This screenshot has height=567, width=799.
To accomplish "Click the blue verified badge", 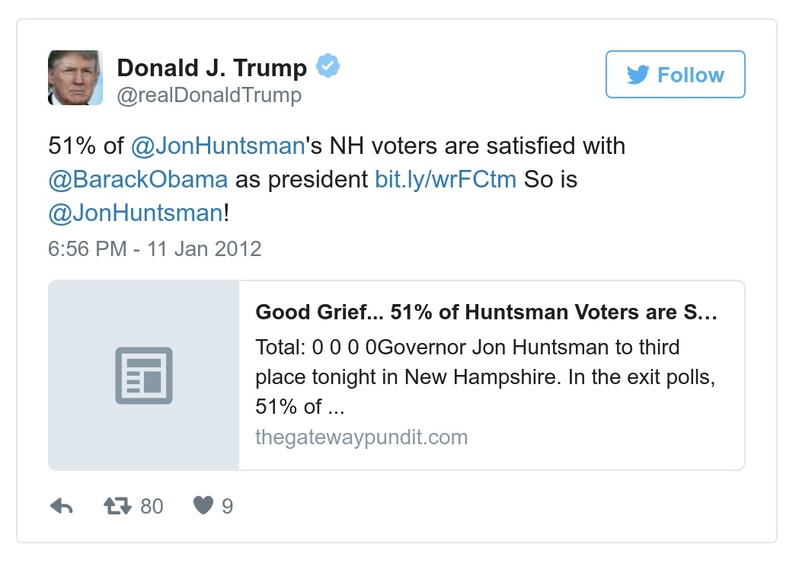I will pos(328,67).
